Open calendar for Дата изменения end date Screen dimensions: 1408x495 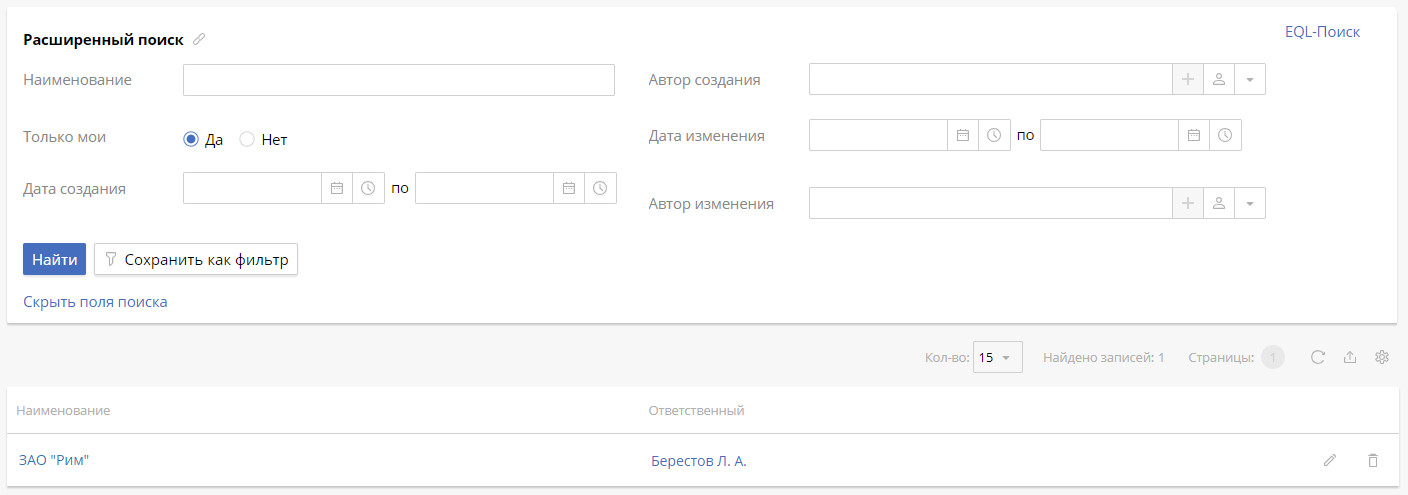click(1194, 135)
